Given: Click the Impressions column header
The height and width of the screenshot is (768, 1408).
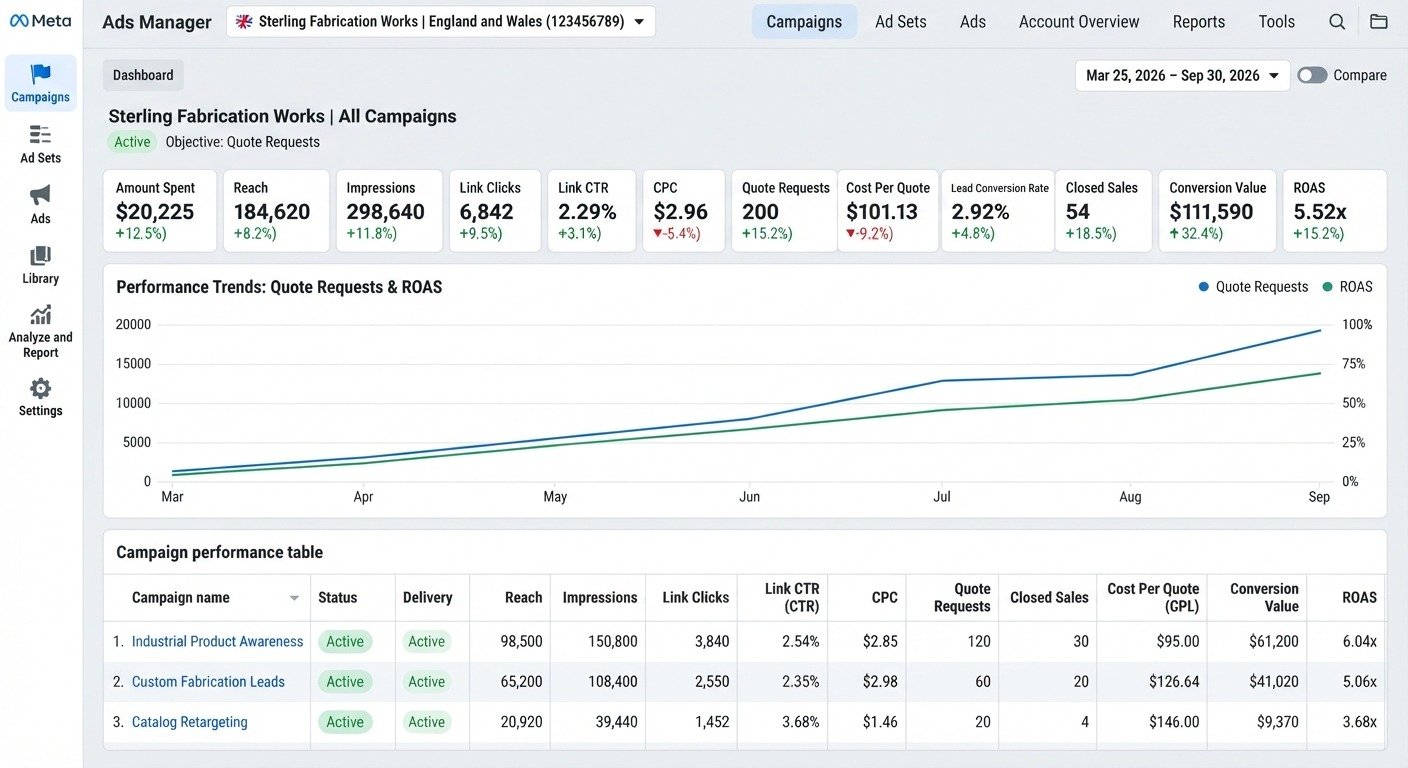Looking at the screenshot, I should pyautogui.click(x=600, y=598).
